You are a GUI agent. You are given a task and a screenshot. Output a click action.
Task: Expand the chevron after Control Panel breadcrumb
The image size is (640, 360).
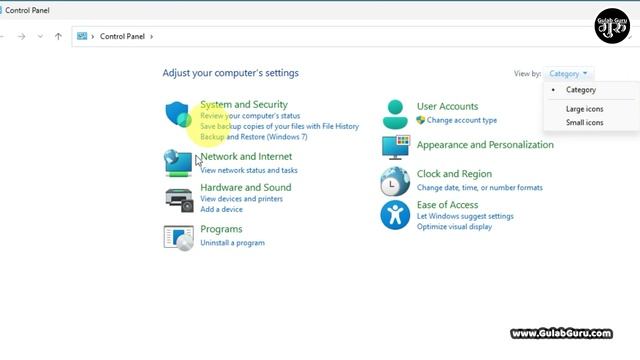pyautogui.click(x=151, y=37)
